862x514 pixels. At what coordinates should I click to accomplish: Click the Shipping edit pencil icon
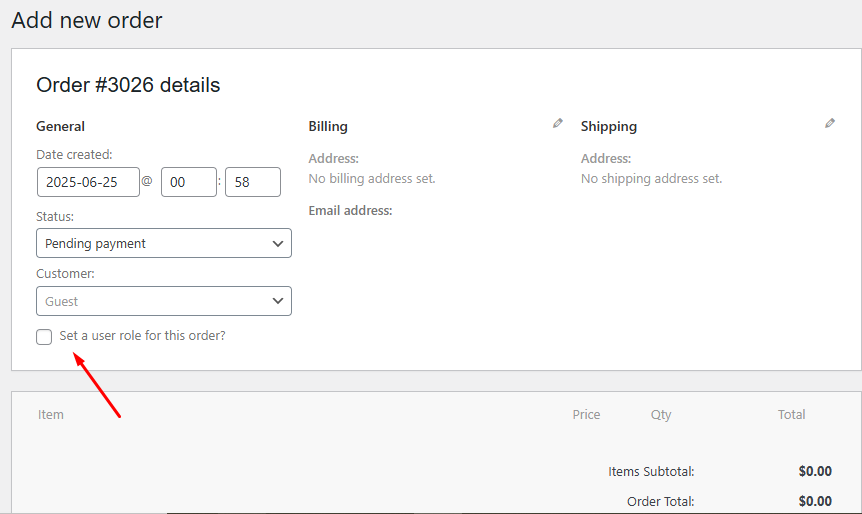(x=830, y=124)
